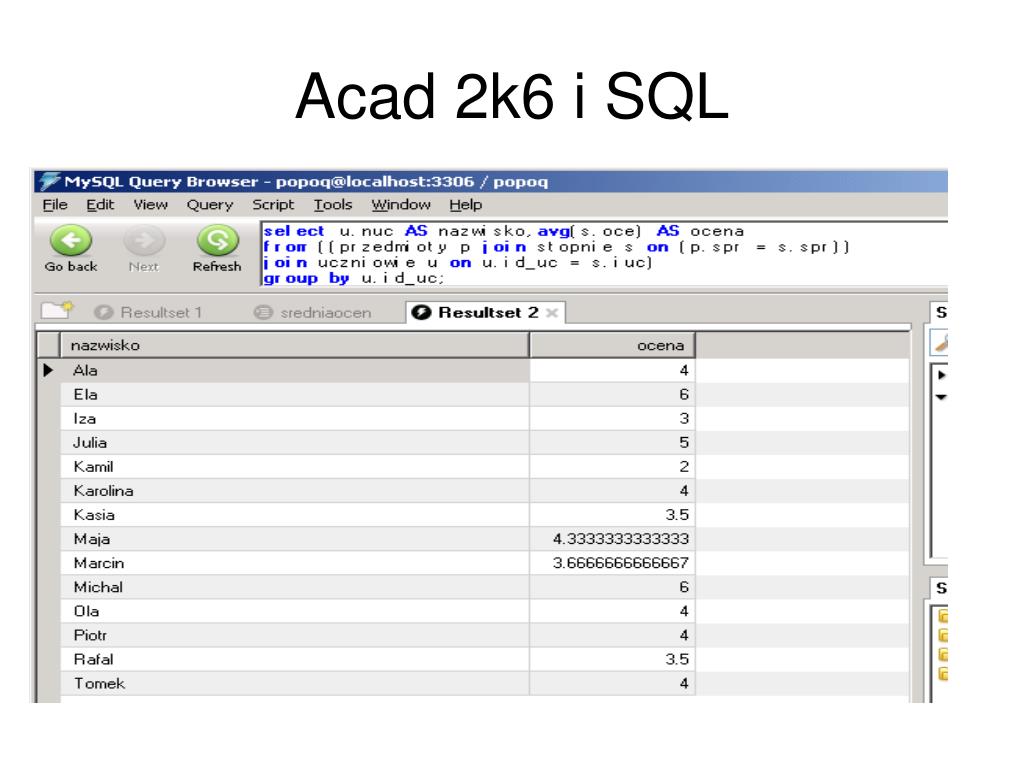Select the Marcin cell
Viewport: 1024px width, 768px height.
click(x=295, y=563)
